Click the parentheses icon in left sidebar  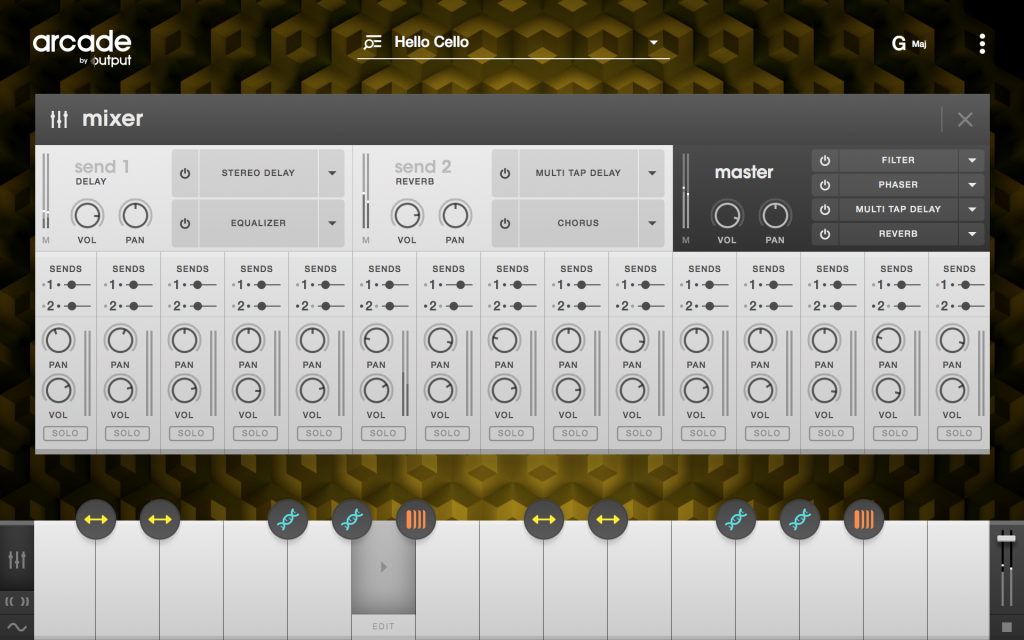[17, 601]
